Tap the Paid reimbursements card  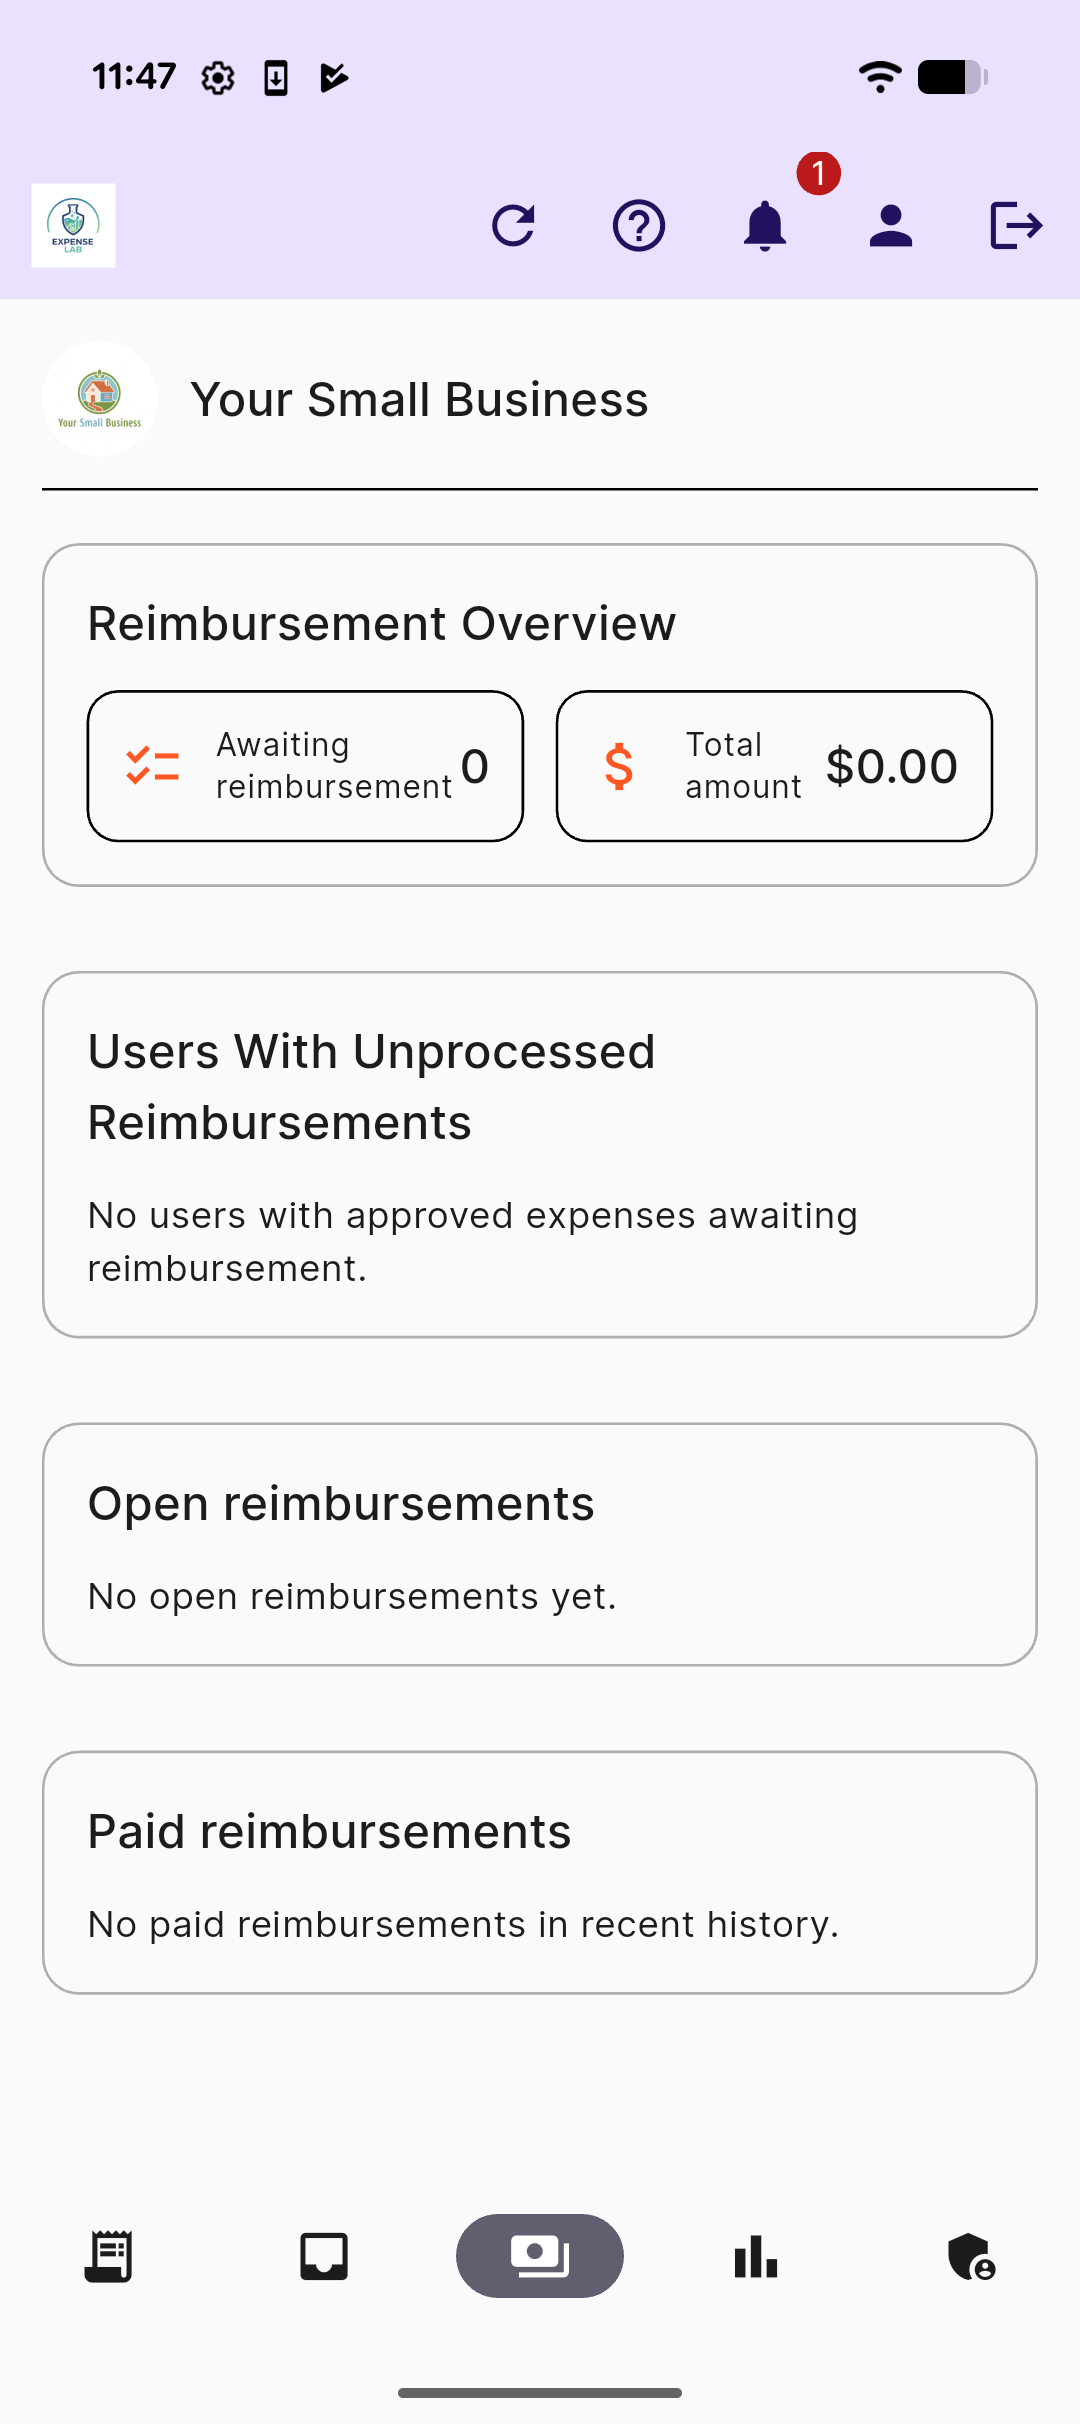[x=540, y=1872]
